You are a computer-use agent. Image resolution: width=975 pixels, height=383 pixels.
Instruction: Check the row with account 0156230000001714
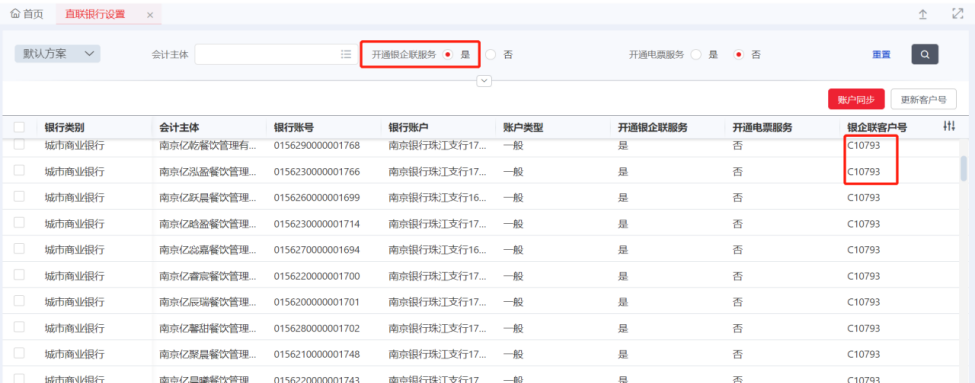click(19, 223)
